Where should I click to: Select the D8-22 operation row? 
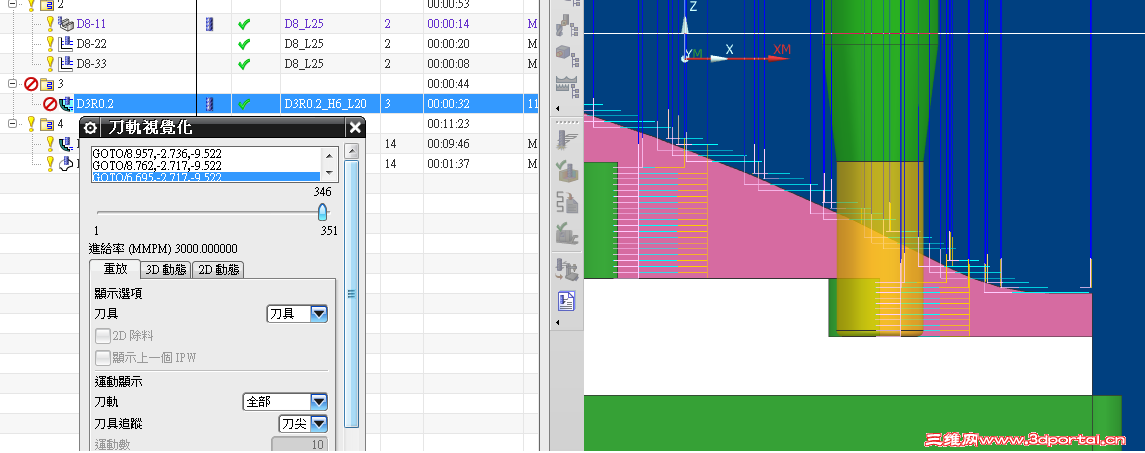(x=269, y=44)
